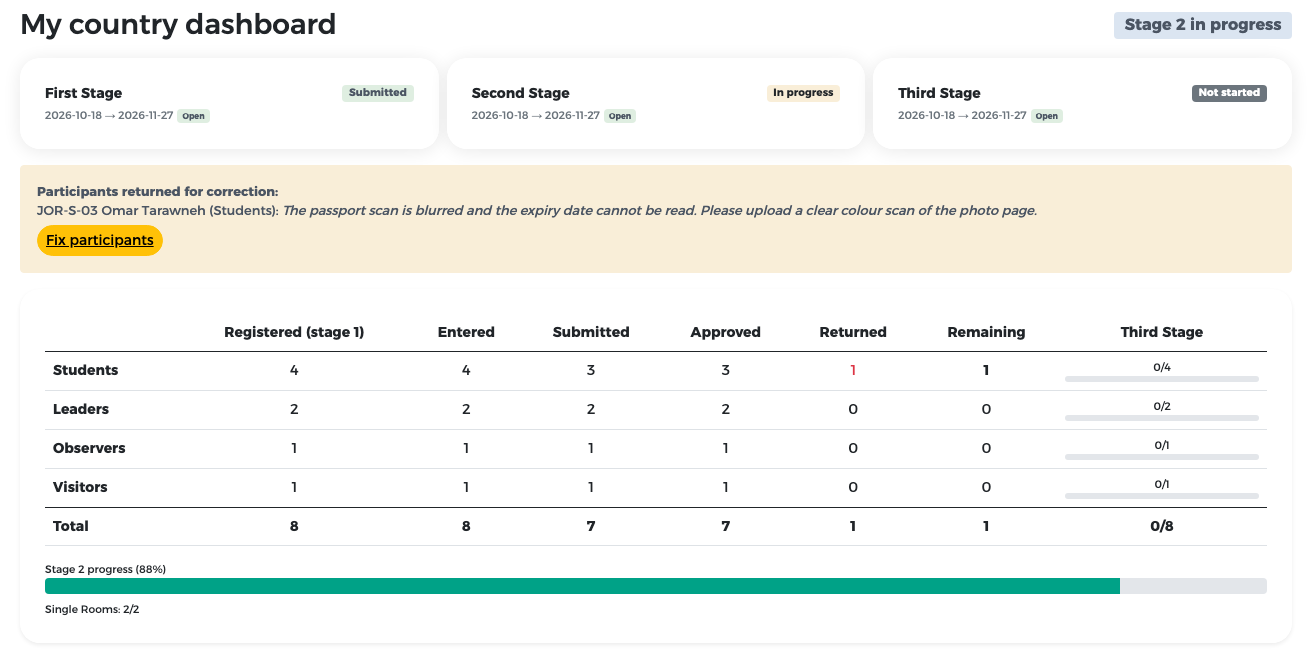Click the Open tag on Third Stage card
Viewport: 1312px width, 651px height.
1047,116
